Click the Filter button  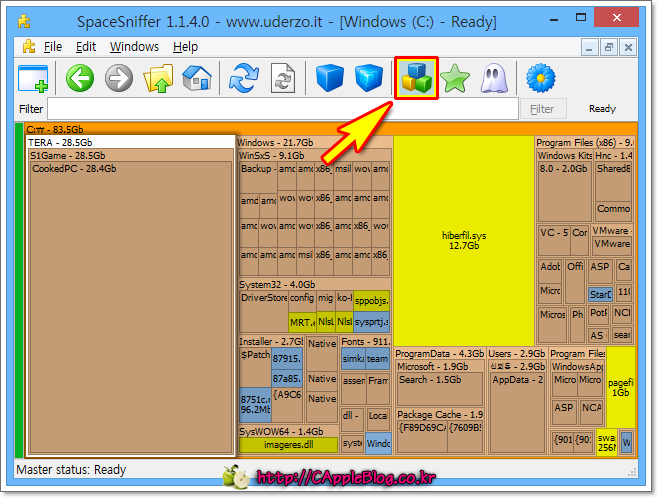pyautogui.click(x=543, y=109)
